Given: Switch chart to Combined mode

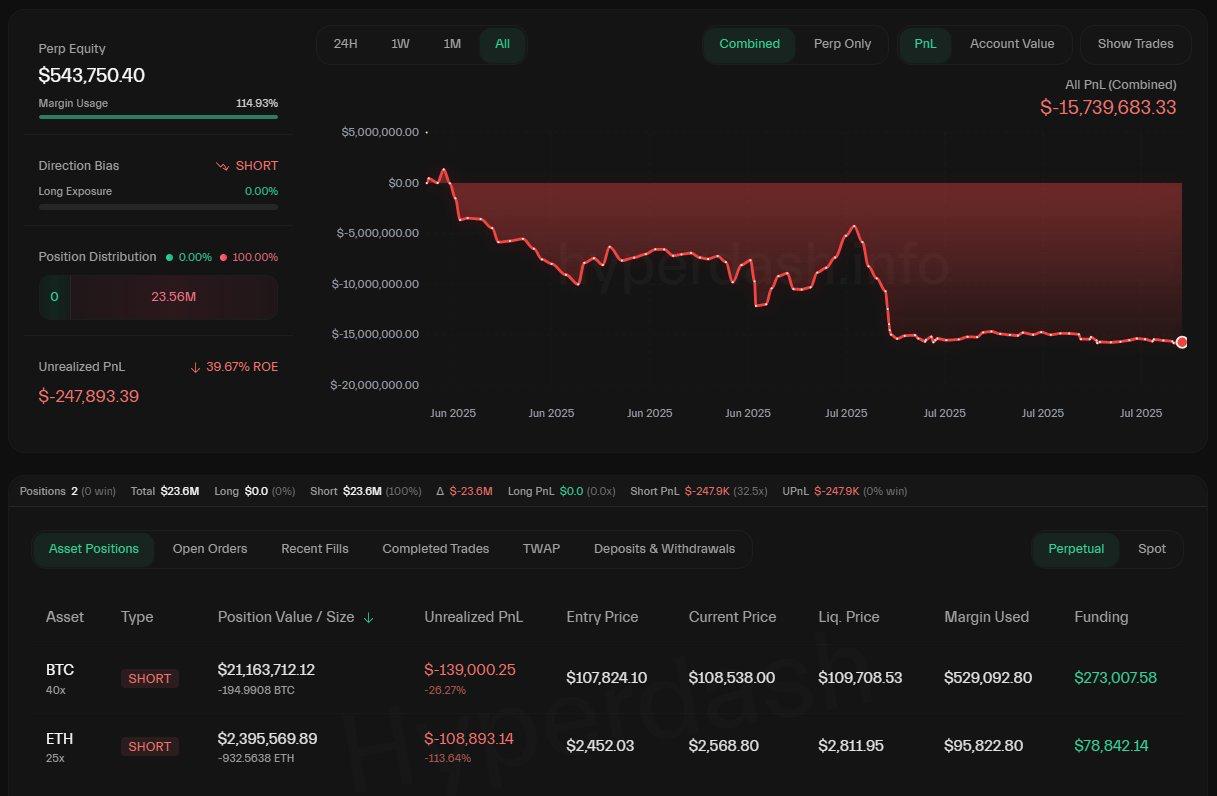Looking at the screenshot, I should click(x=749, y=44).
